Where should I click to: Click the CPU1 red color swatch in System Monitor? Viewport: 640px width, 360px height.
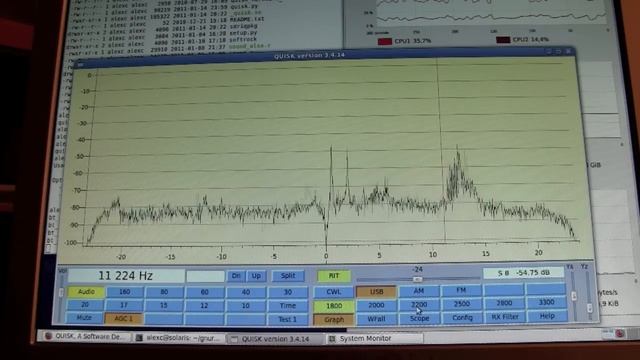coord(385,41)
